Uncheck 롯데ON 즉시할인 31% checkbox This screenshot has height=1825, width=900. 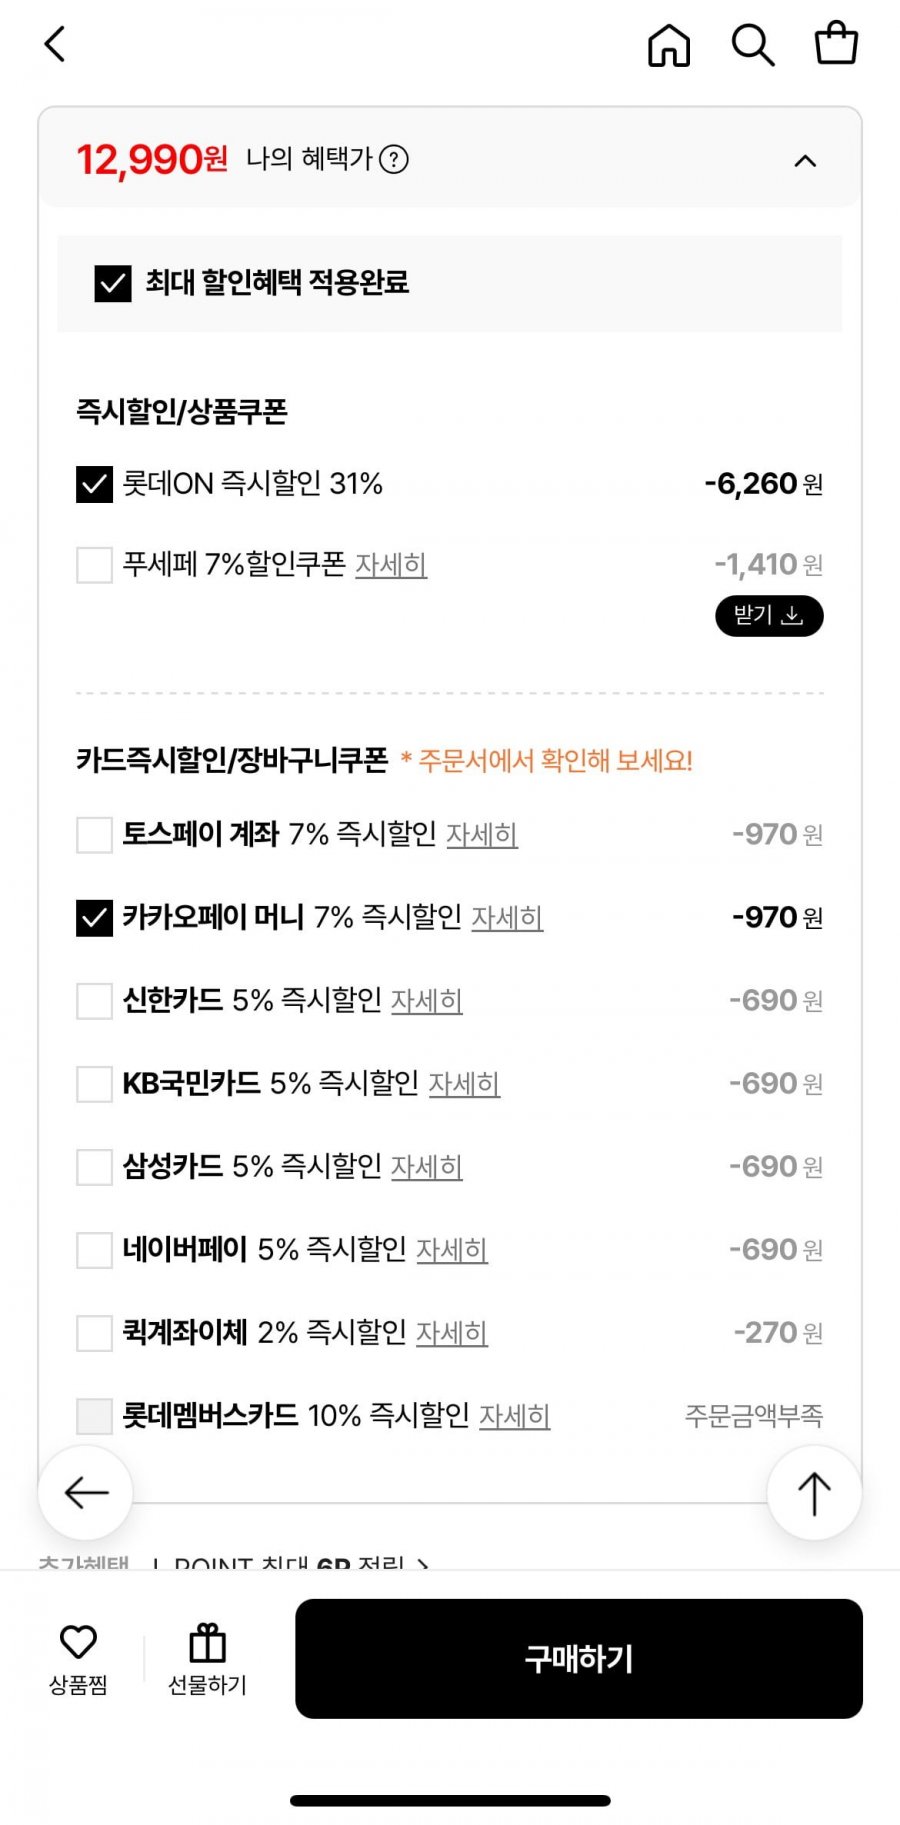95,484
